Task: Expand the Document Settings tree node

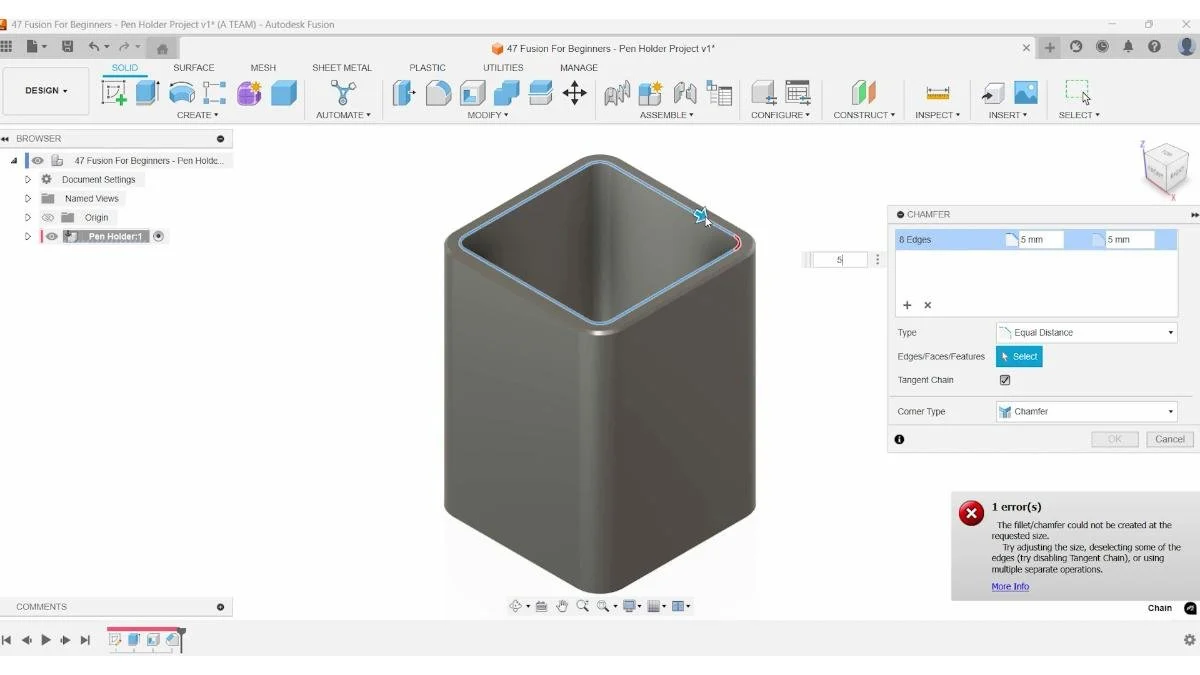Action: pos(28,180)
